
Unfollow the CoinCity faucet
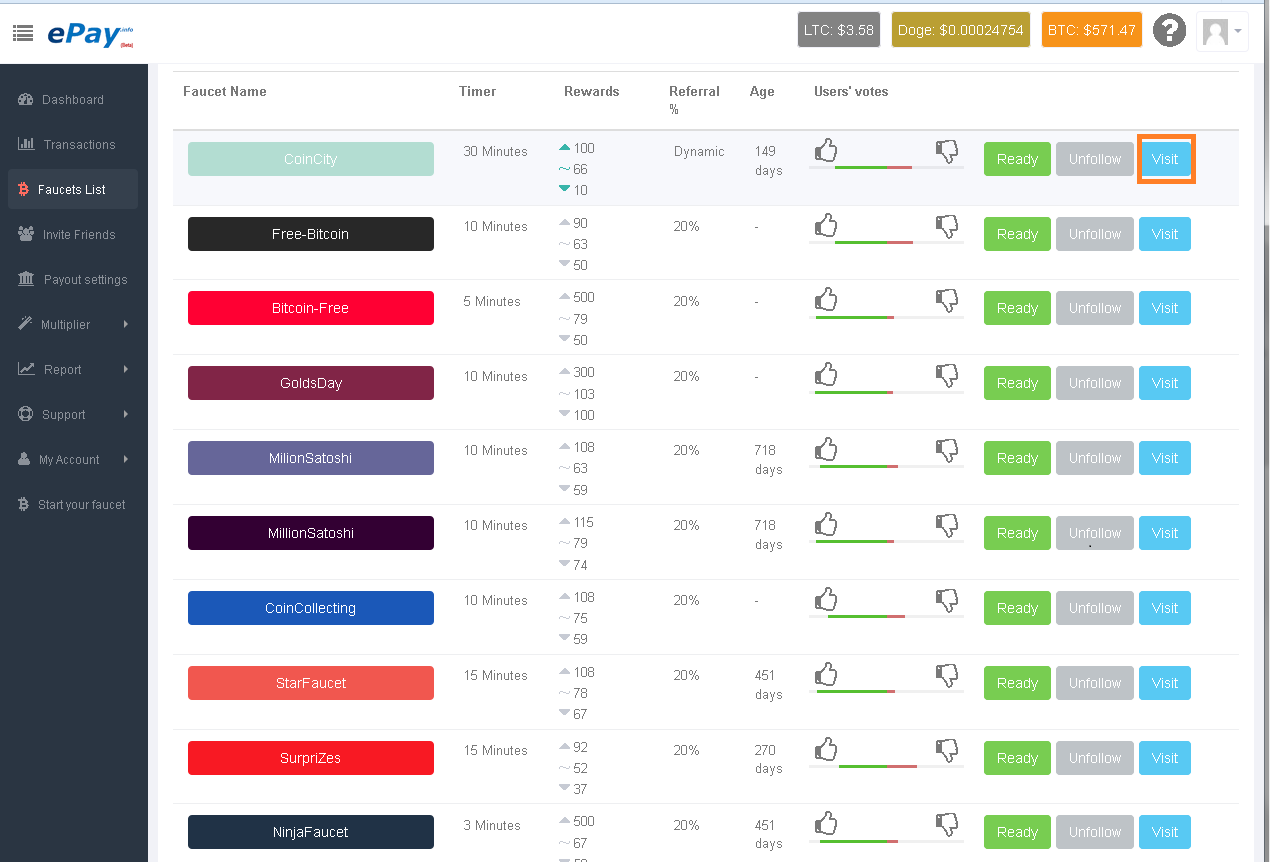coord(1095,159)
